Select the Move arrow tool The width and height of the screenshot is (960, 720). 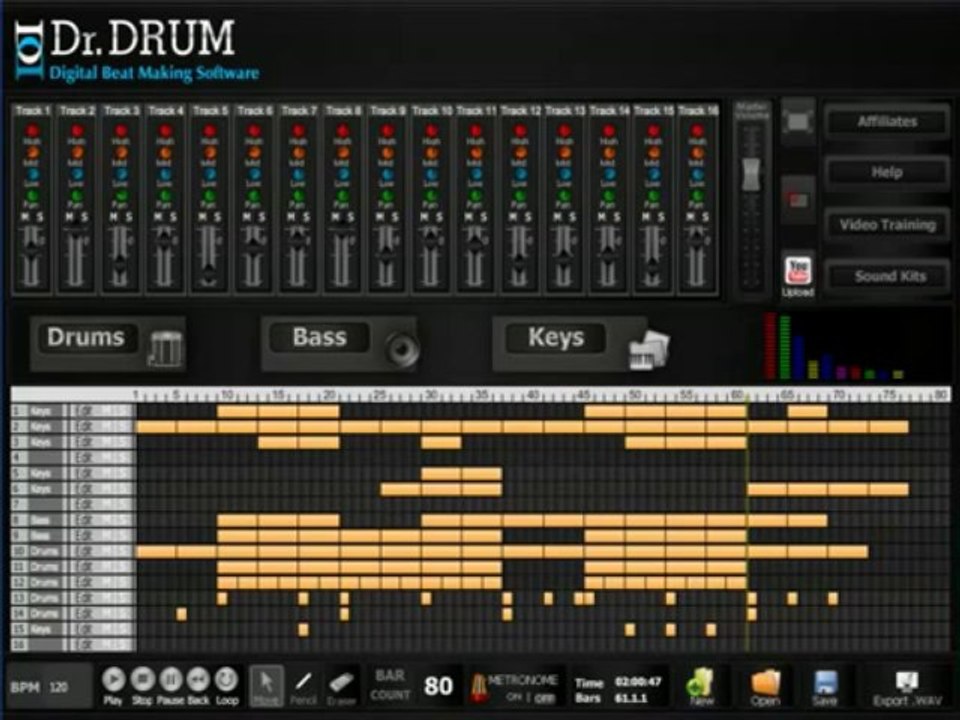(266, 685)
